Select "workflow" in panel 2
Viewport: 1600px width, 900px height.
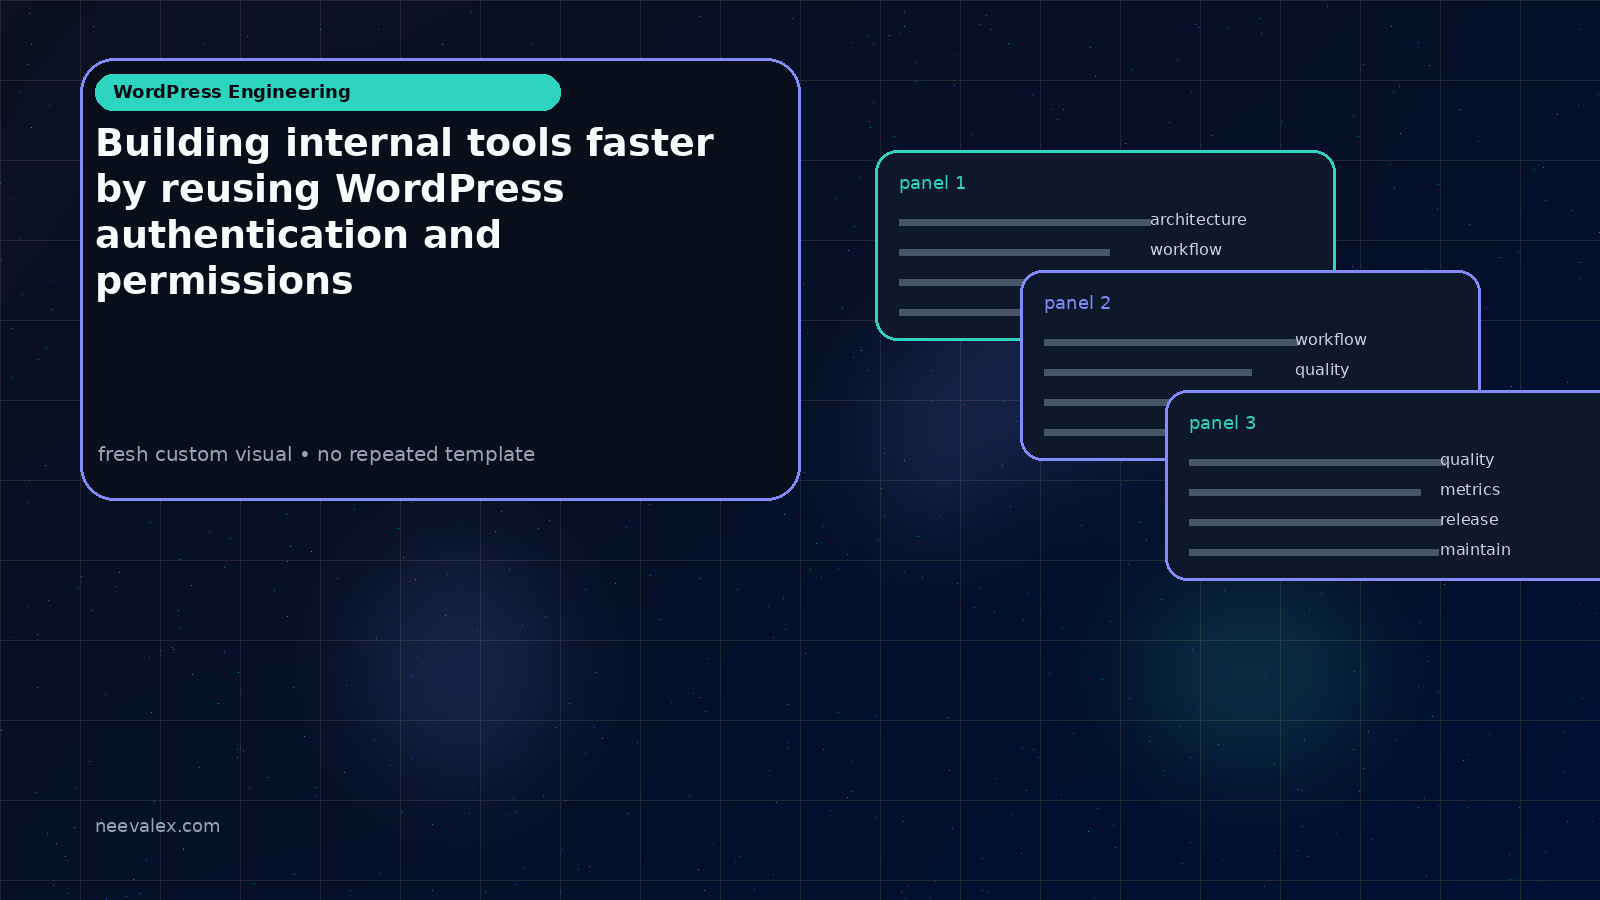(1331, 340)
